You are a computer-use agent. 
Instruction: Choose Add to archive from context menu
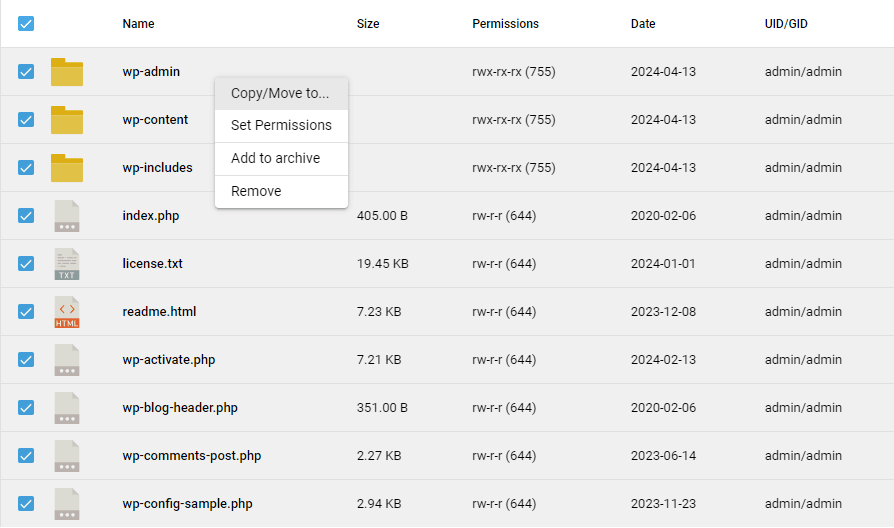point(281,159)
